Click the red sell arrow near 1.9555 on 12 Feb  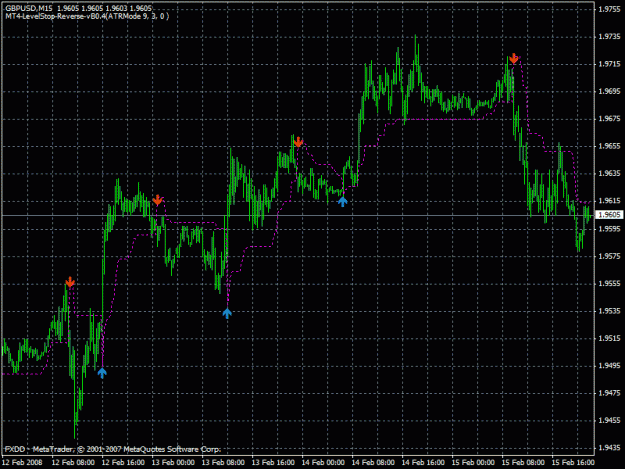pyautogui.click(x=70, y=282)
